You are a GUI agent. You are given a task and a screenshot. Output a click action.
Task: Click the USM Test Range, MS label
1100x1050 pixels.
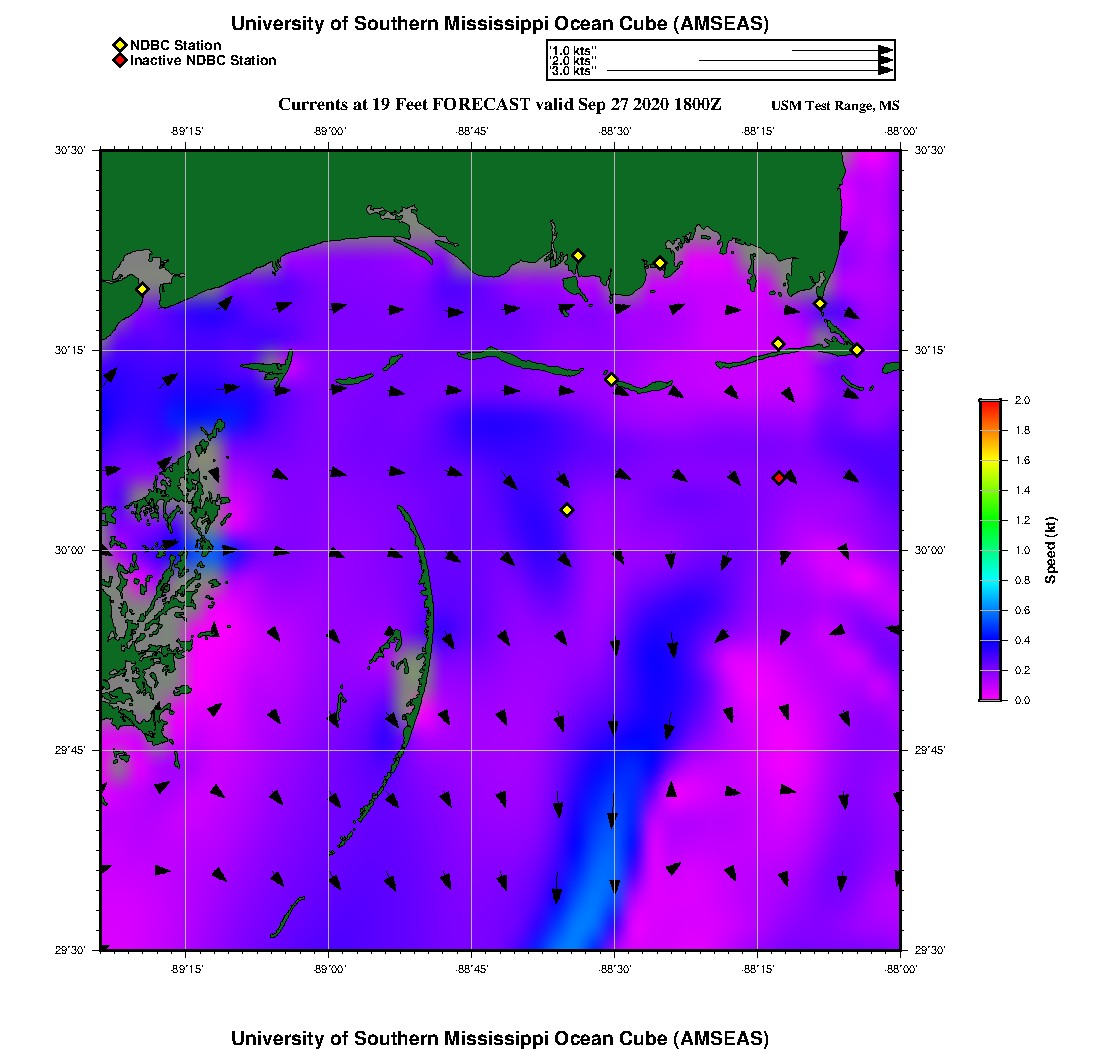[835, 106]
